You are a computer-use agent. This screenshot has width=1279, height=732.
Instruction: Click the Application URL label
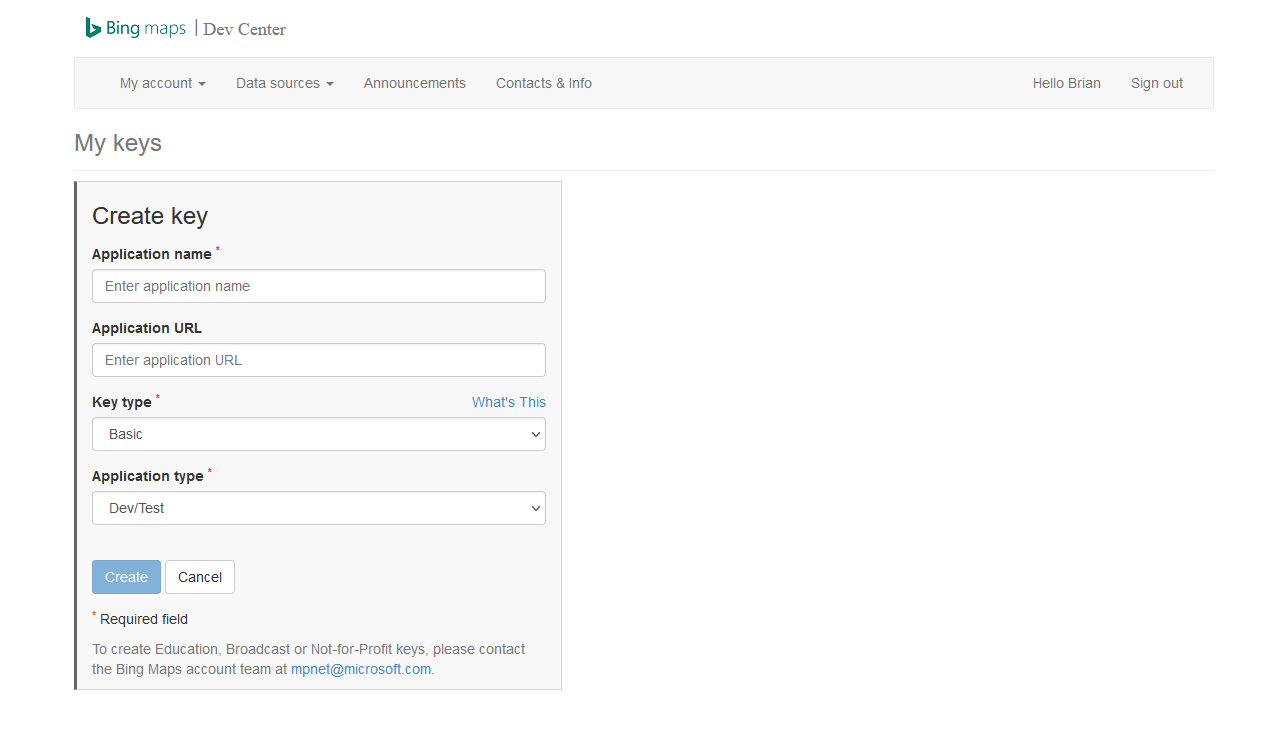147,328
